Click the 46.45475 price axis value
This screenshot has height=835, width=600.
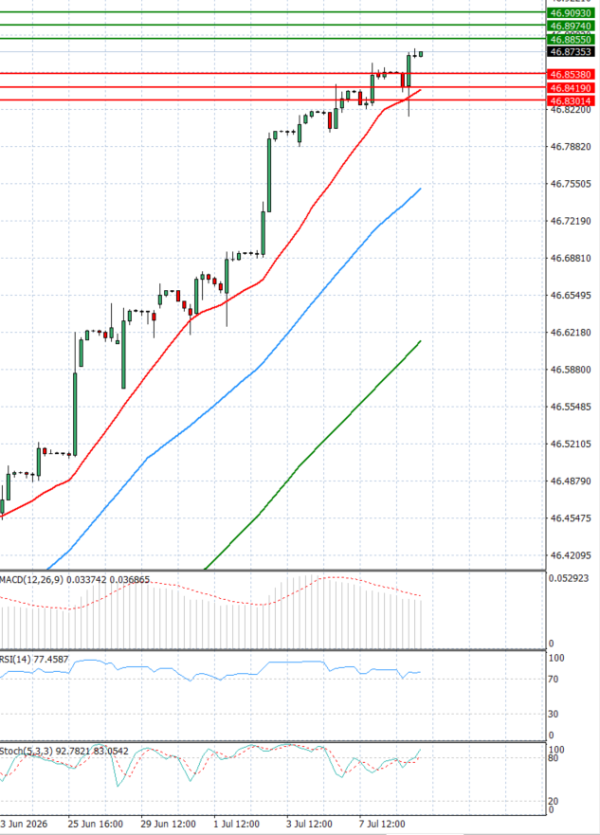tap(571, 518)
